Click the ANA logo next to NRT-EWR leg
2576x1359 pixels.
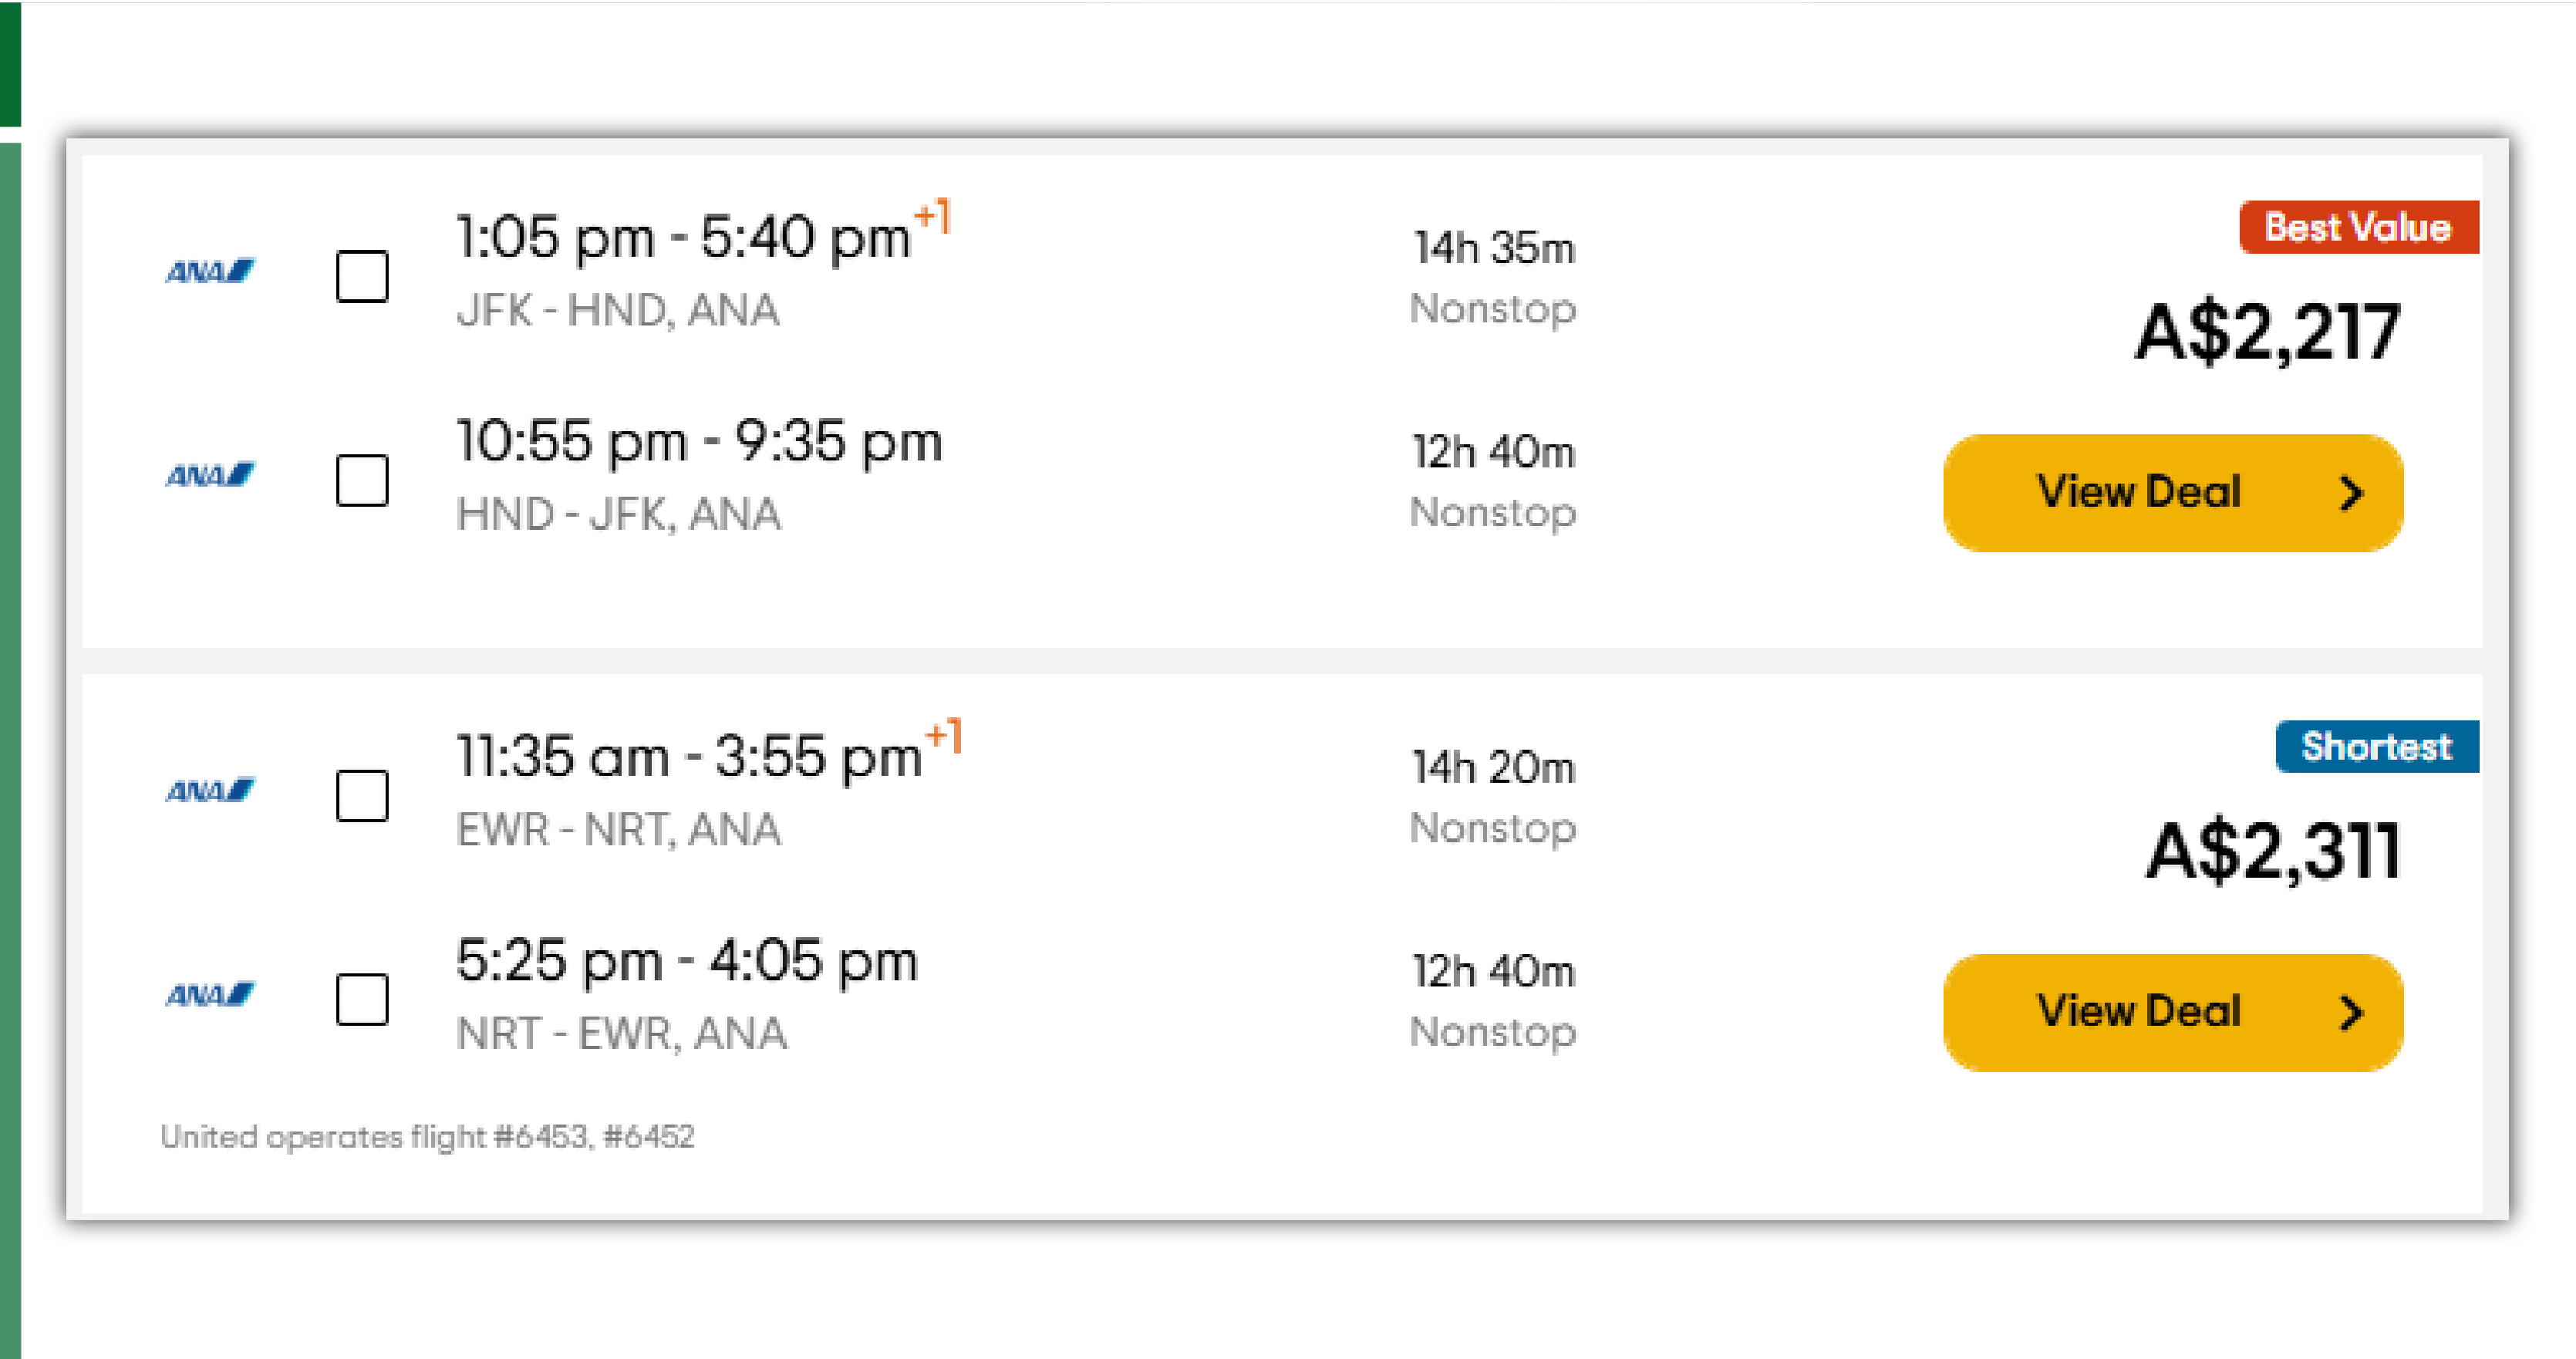click(x=210, y=995)
